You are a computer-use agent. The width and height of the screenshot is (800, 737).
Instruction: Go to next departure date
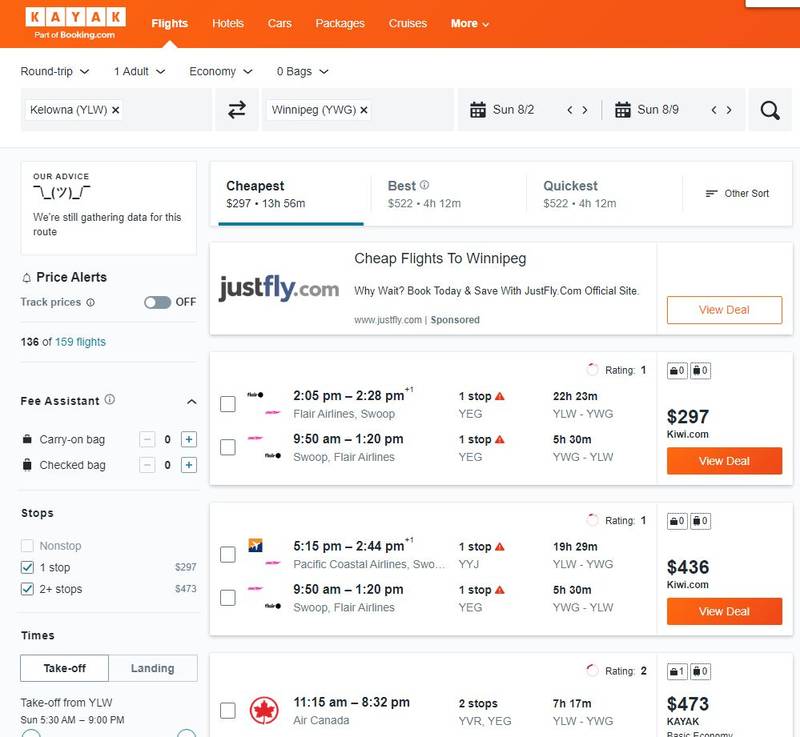click(x=585, y=110)
